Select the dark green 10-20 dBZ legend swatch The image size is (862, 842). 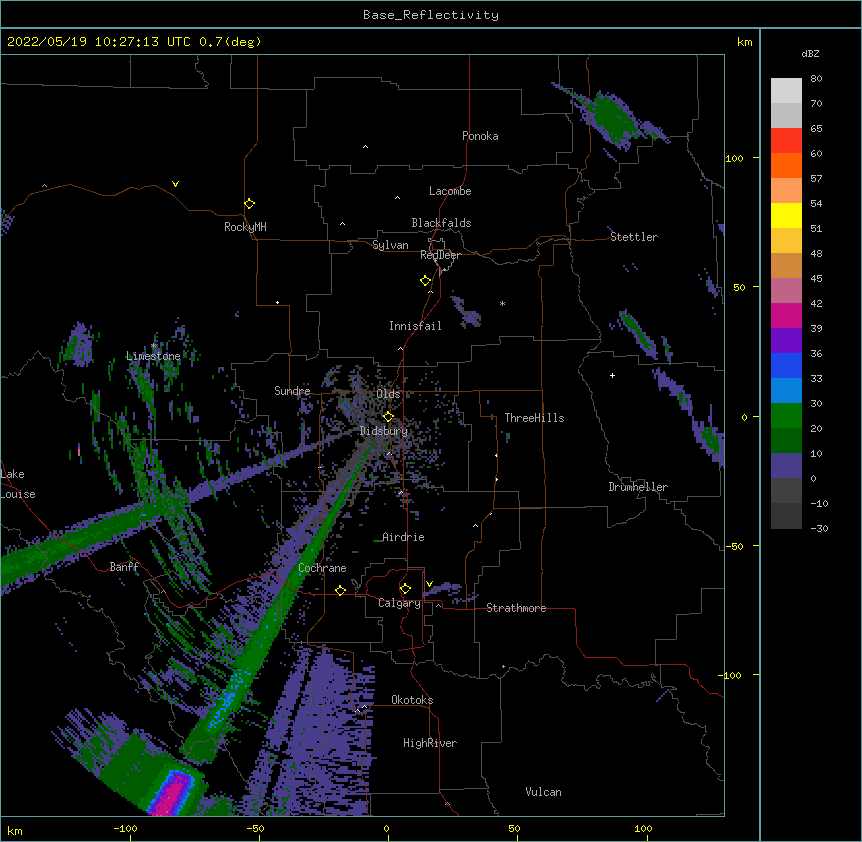point(786,441)
